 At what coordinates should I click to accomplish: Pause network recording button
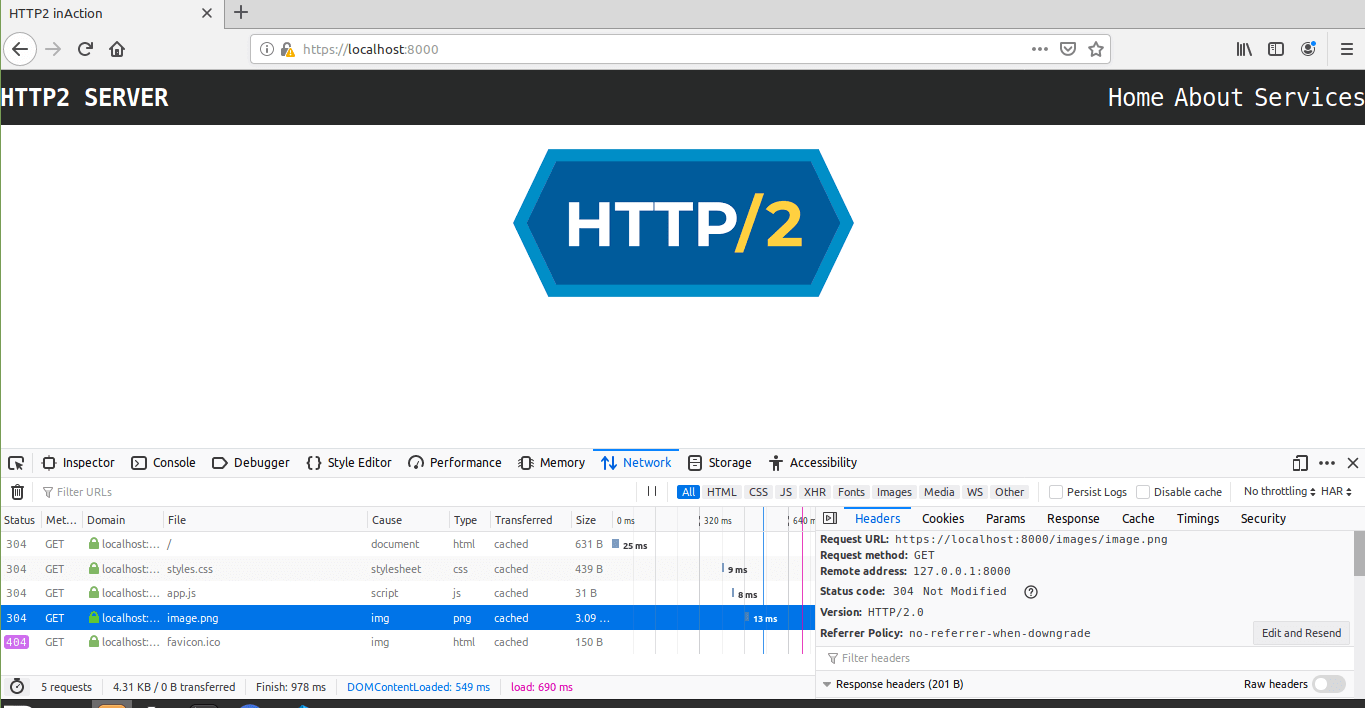point(652,491)
